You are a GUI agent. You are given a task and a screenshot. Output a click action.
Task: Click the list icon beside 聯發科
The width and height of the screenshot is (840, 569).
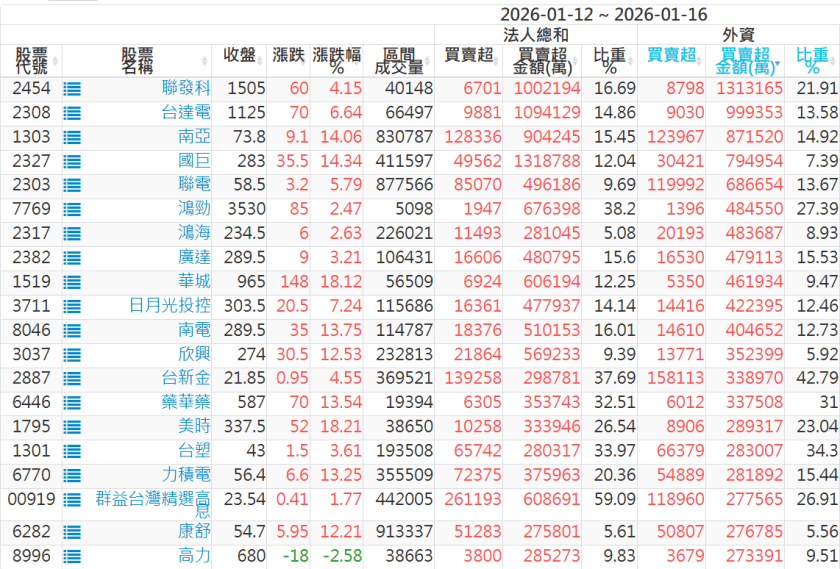72,89
